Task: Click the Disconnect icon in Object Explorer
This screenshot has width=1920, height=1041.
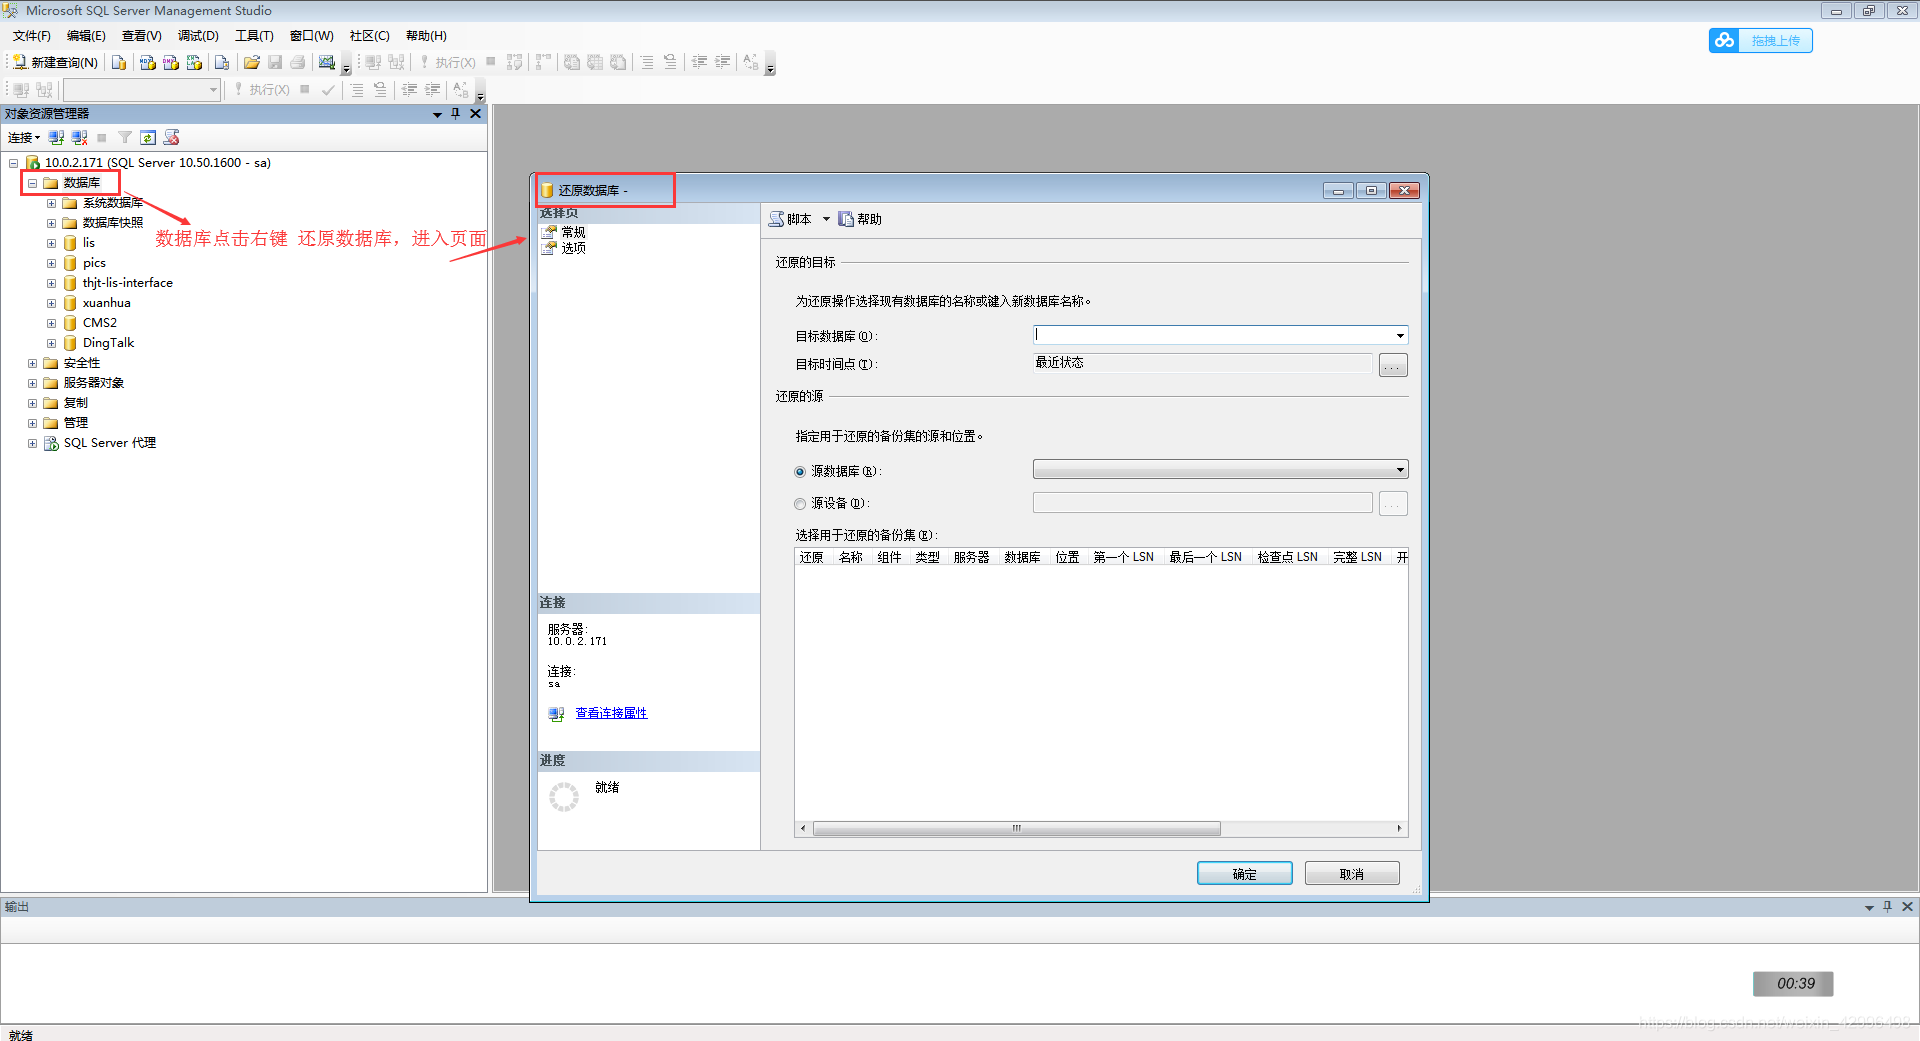Action: [79, 137]
